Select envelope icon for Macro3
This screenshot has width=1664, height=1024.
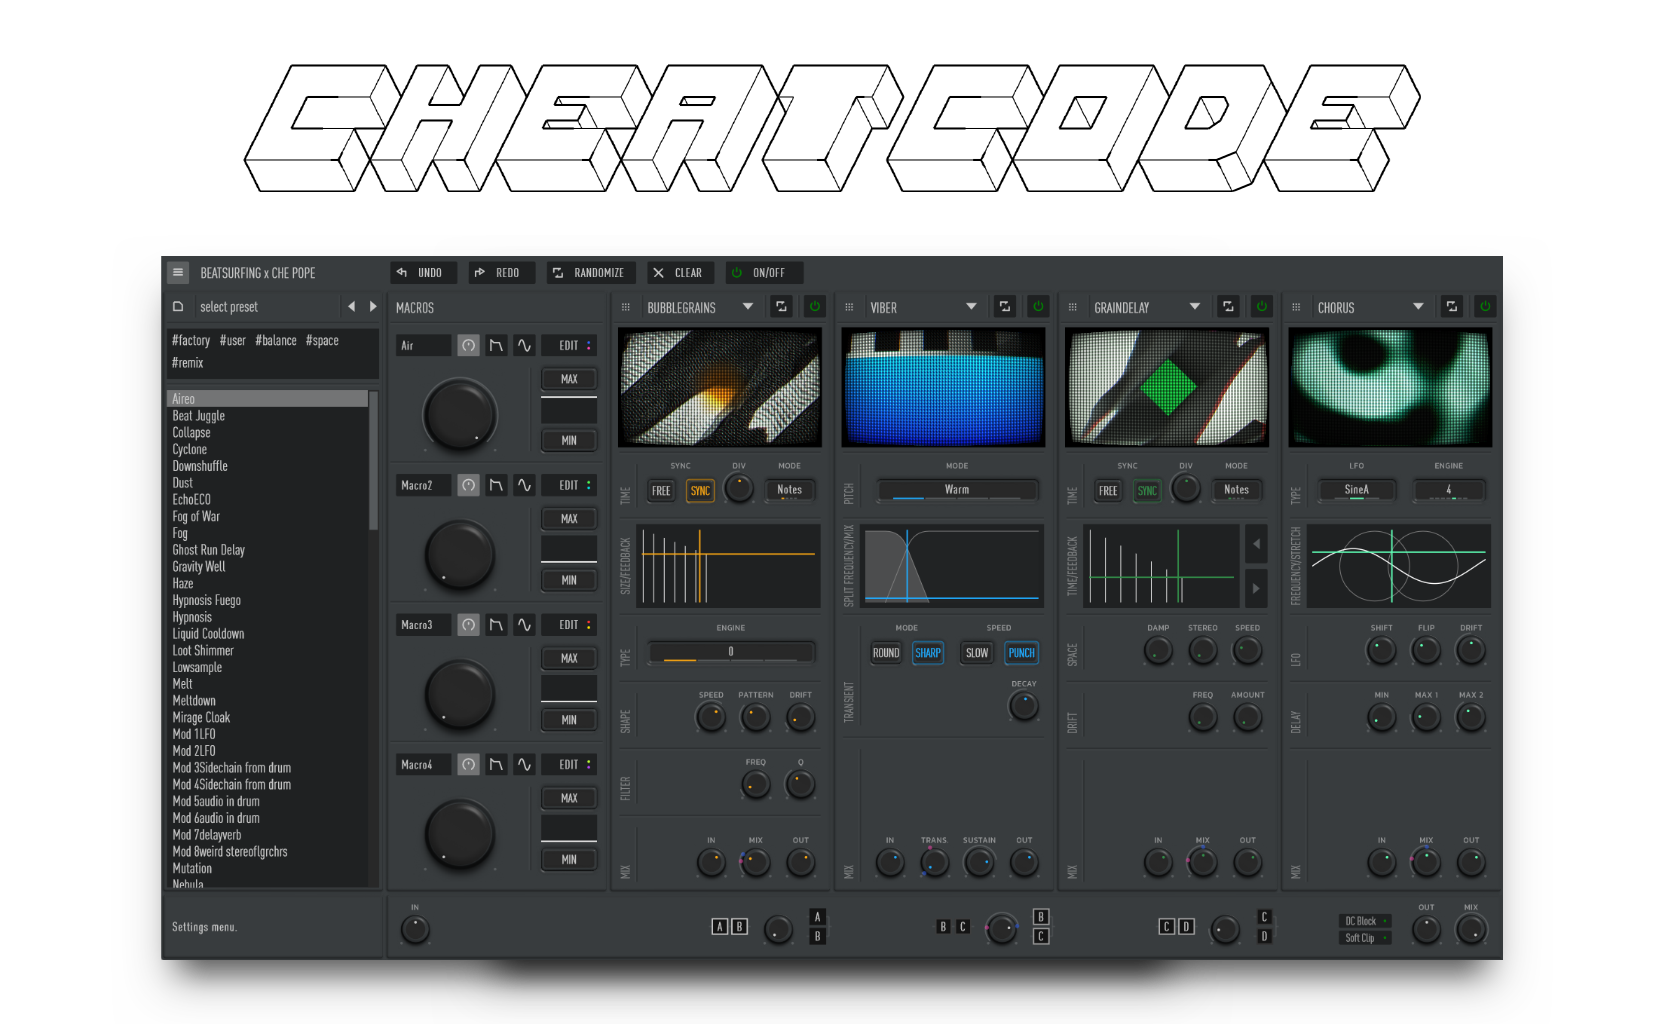tap(496, 625)
